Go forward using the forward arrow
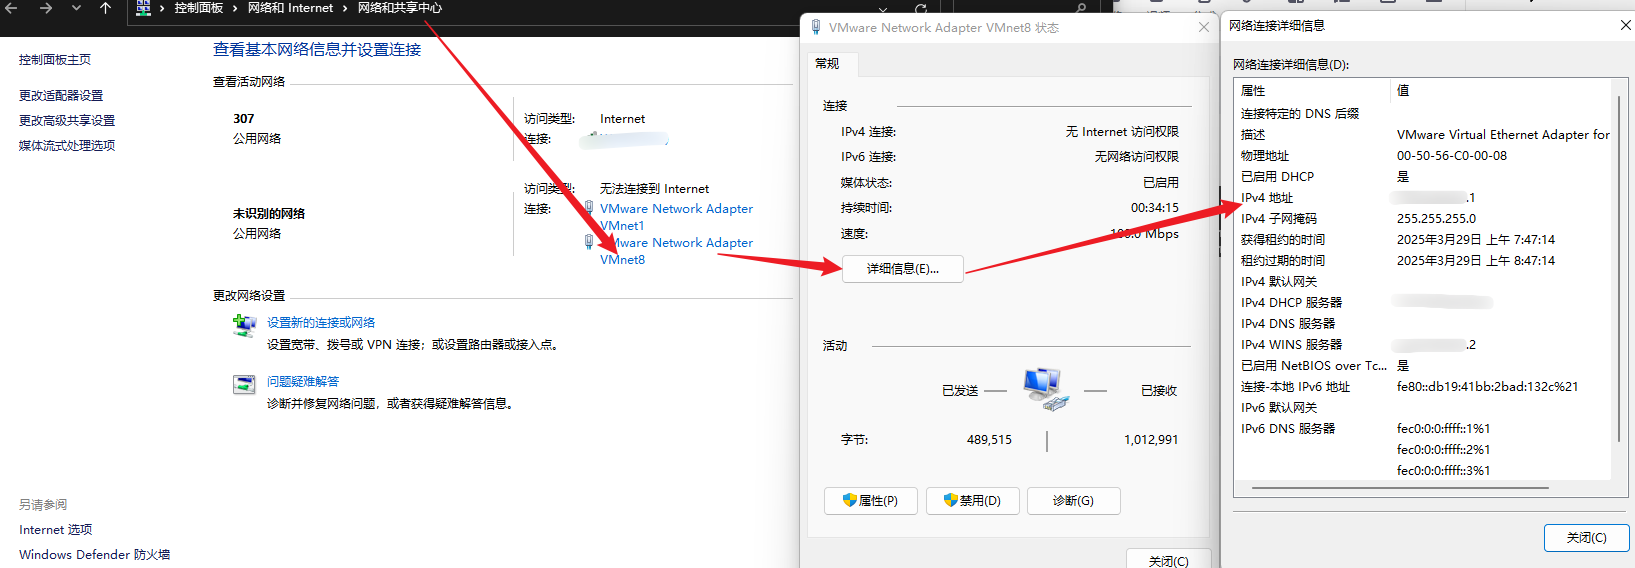Screen dimensions: 1635x568 pyautogui.click(x=45, y=8)
